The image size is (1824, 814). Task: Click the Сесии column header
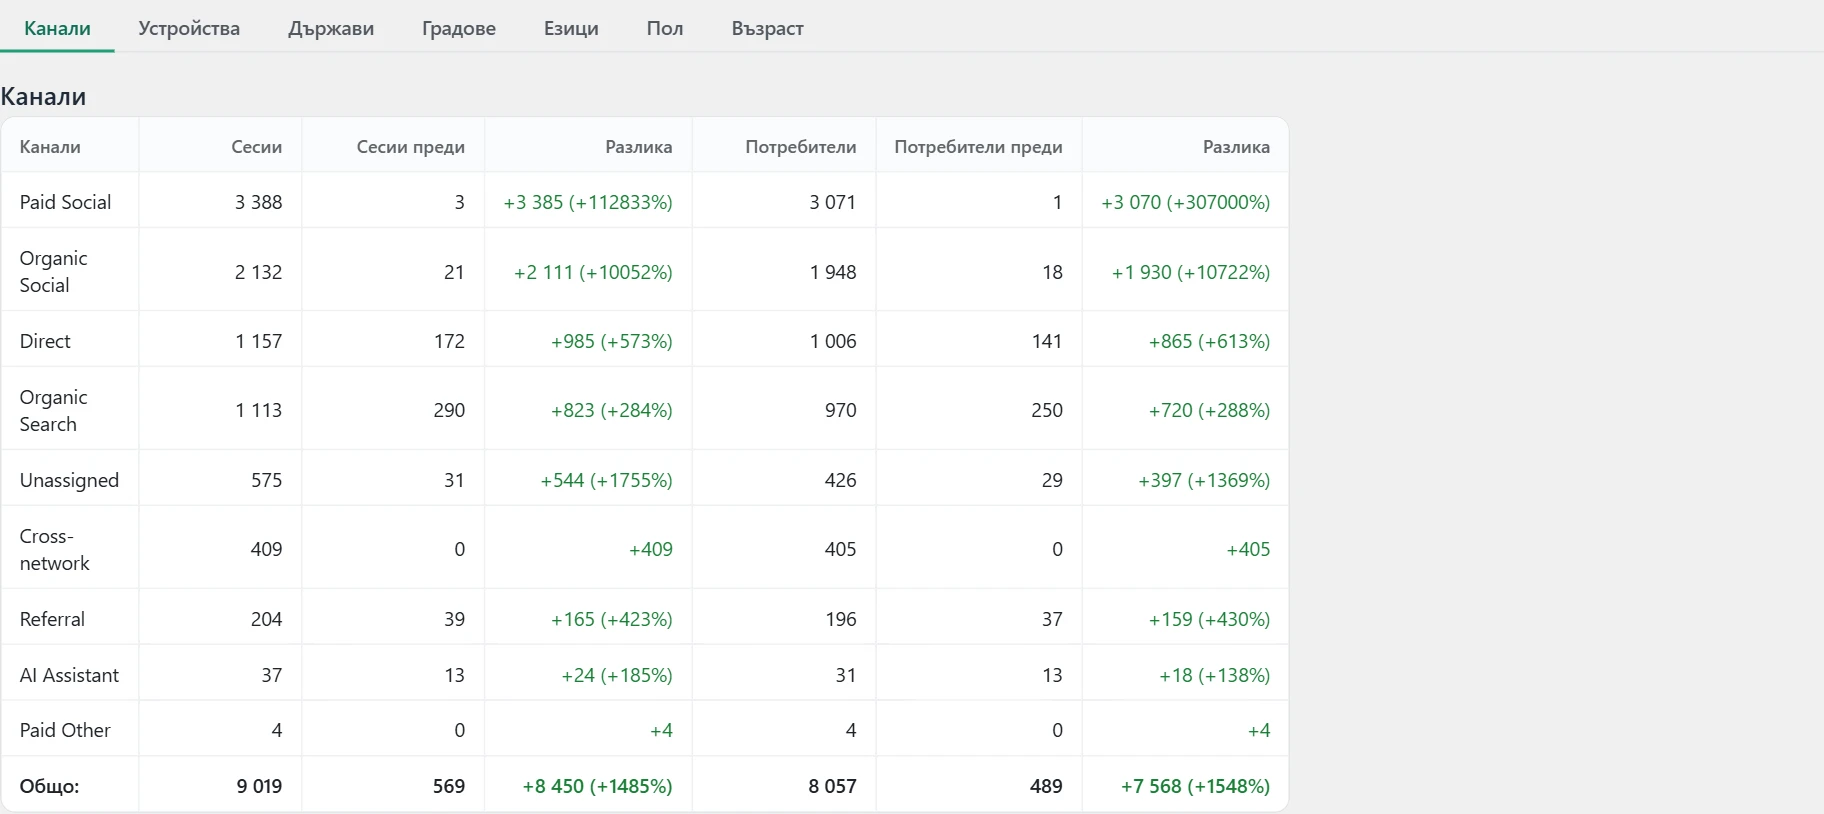tap(257, 147)
